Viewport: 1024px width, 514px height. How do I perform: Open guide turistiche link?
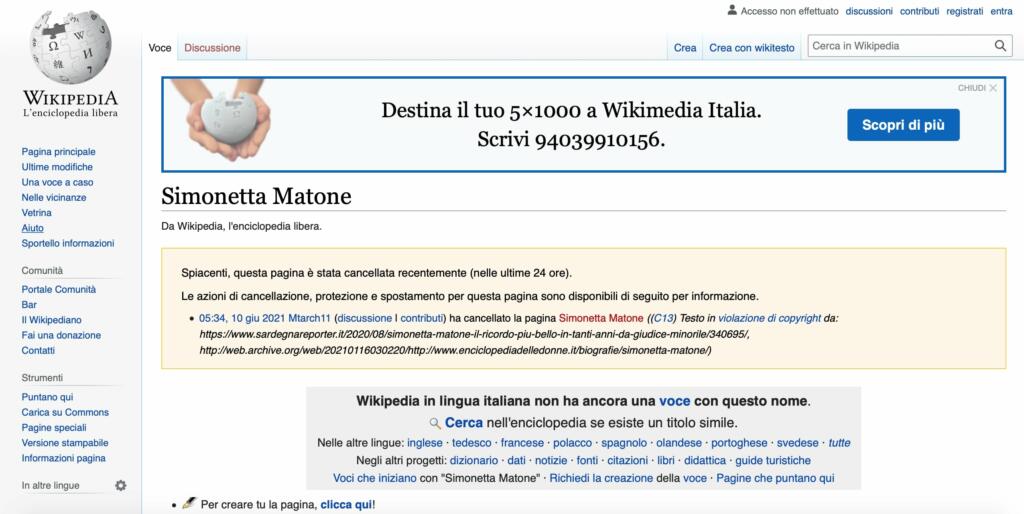[773, 460]
